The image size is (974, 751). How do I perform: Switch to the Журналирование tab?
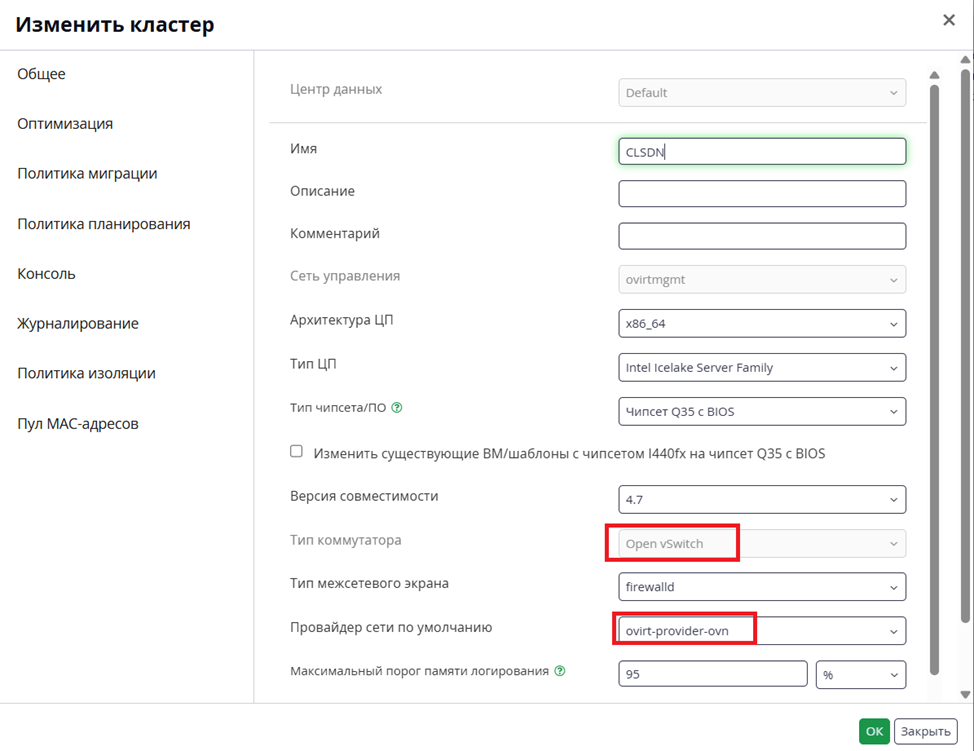[78, 324]
